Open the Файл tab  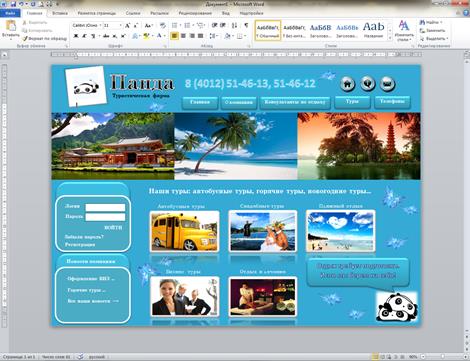click(10, 13)
